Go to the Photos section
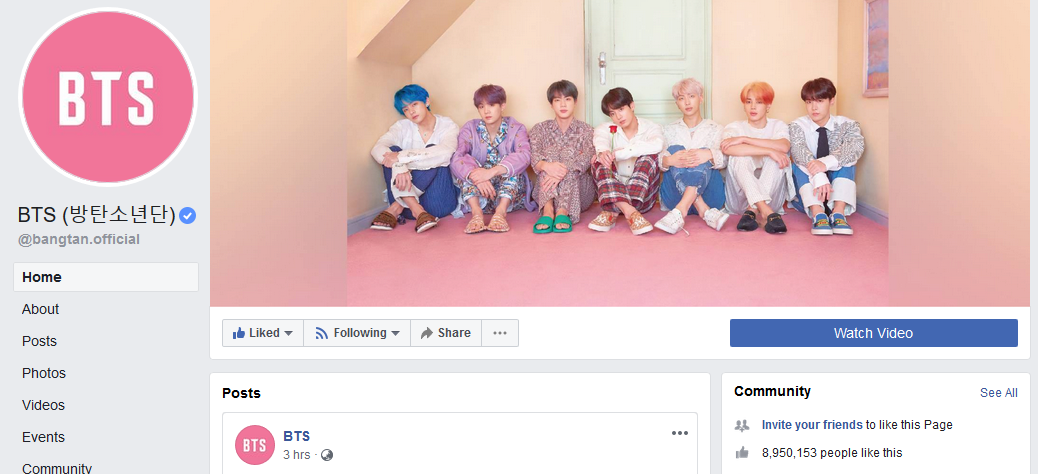This screenshot has height=474, width=1038. tap(44, 373)
